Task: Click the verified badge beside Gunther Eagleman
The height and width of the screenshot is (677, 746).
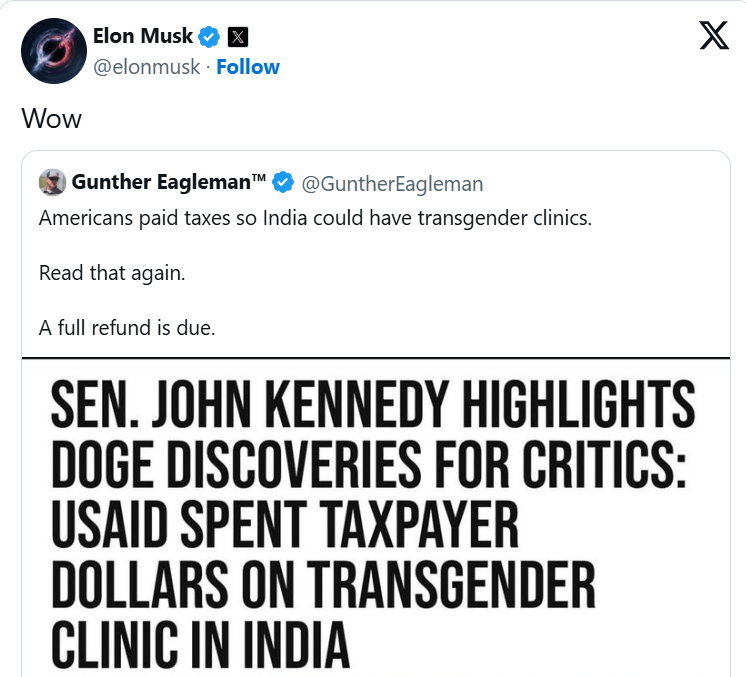Action: tap(283, 183)
